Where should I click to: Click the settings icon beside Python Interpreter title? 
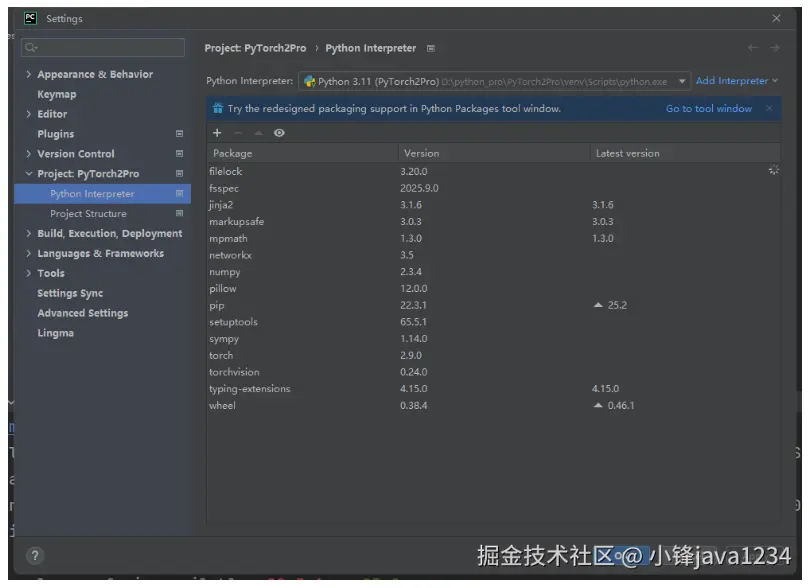[x=430, y=48]
